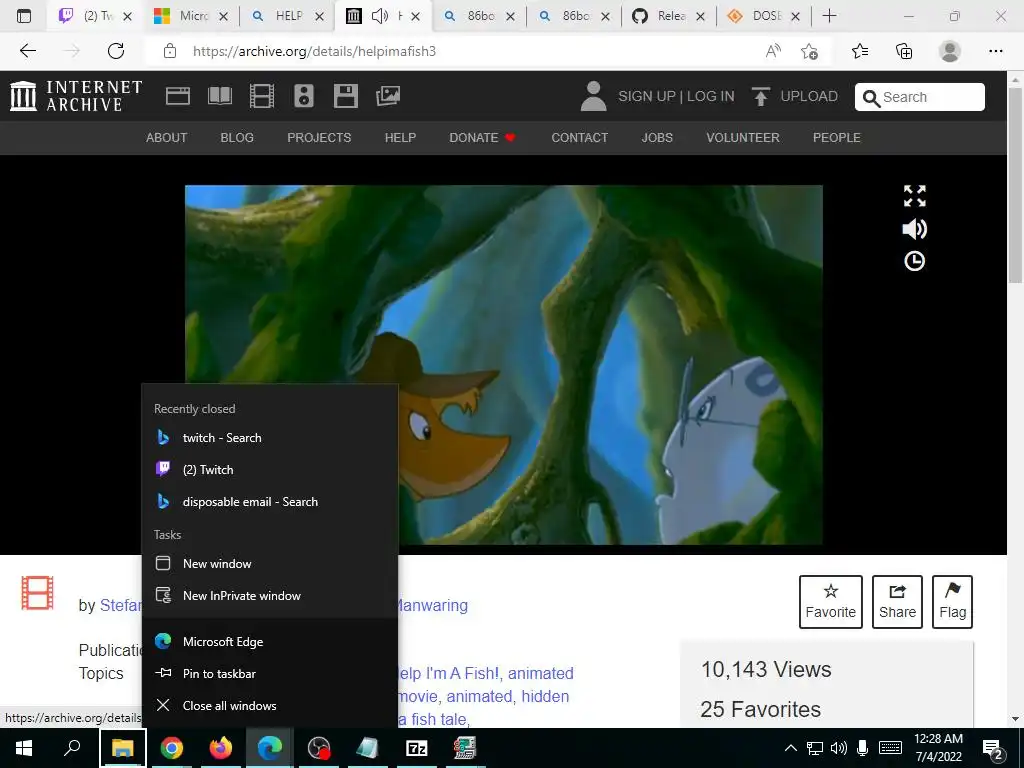
Task: Close the Twitch tab
Action: (128, 16)
